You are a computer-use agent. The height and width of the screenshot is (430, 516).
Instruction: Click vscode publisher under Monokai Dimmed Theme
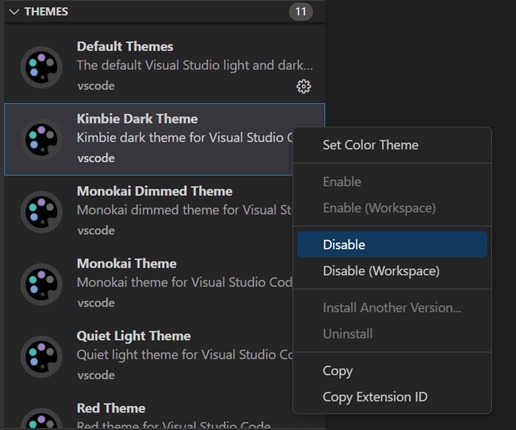(96, 231)
